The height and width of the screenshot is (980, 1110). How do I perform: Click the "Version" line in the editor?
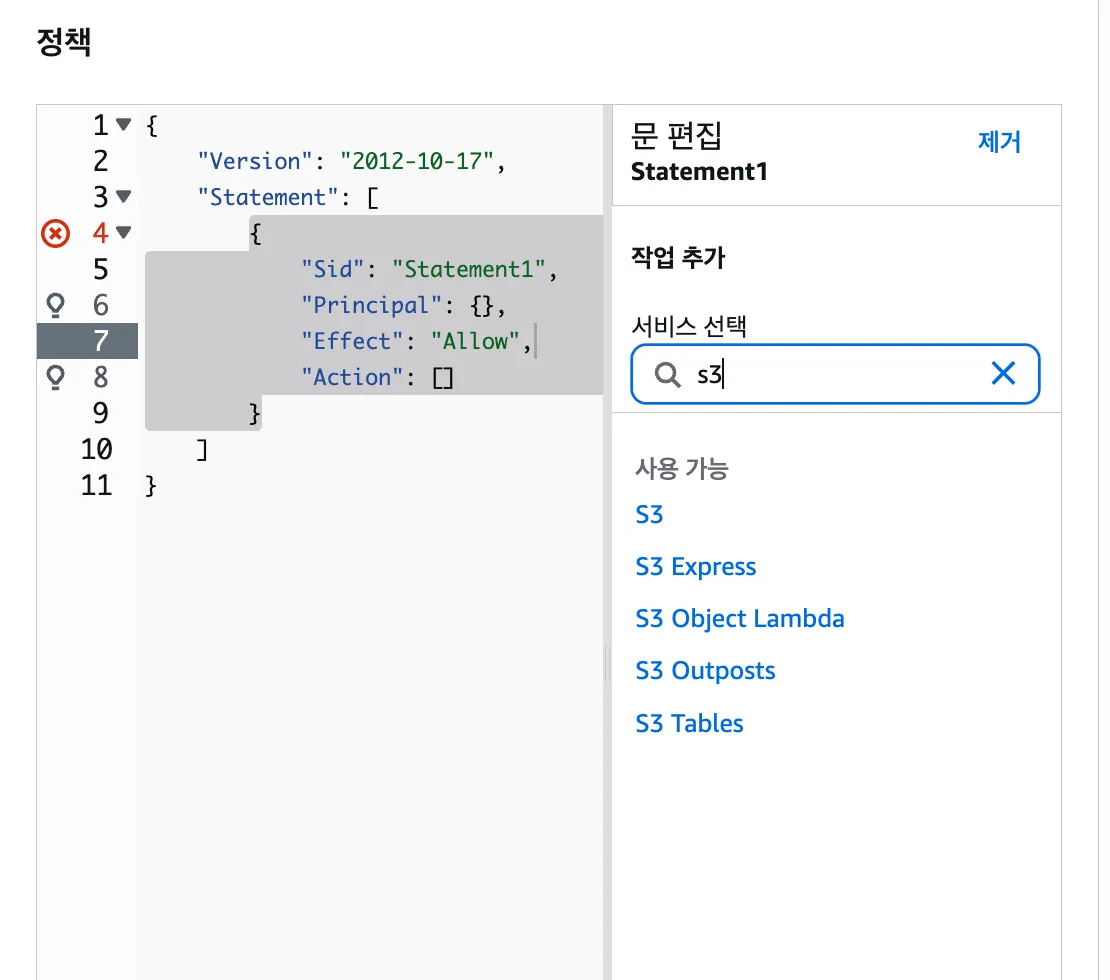coord(351,161)
